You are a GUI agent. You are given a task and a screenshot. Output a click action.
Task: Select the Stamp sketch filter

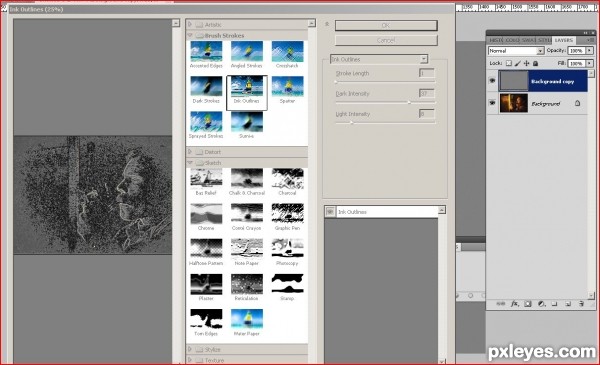tap(287, 284)
